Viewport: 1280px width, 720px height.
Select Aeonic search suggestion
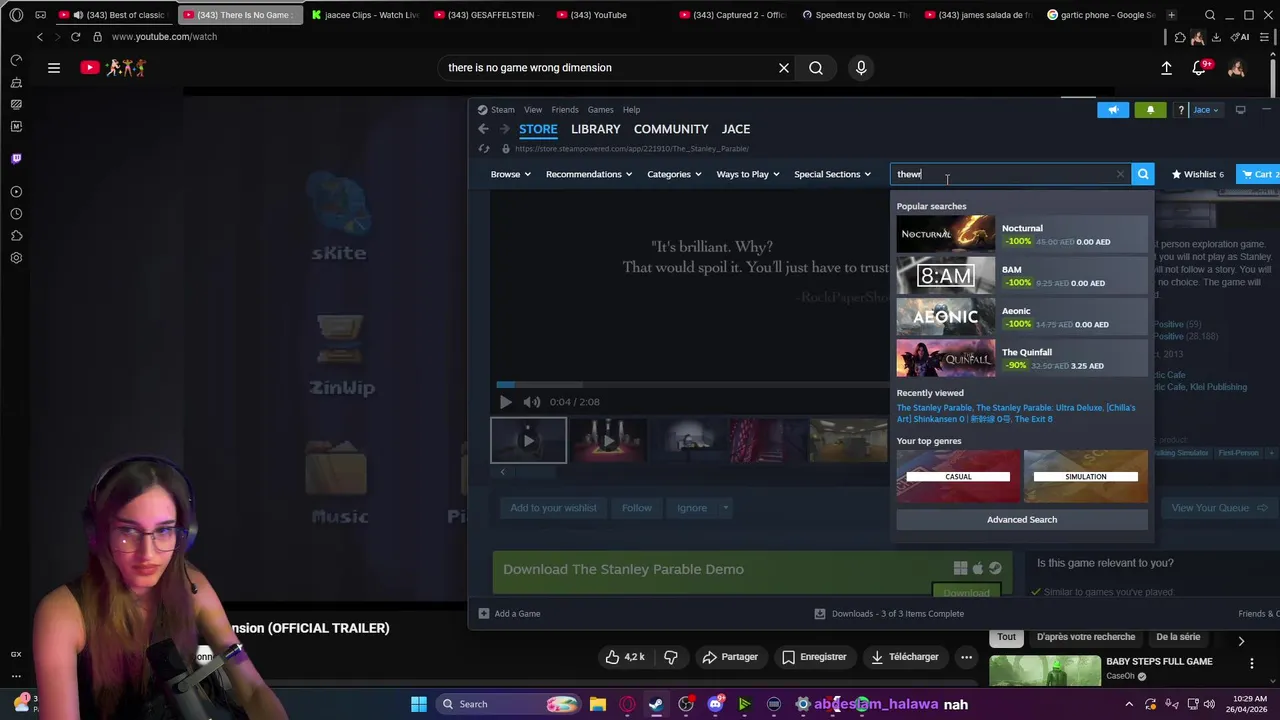click(x=1022, y=317)
